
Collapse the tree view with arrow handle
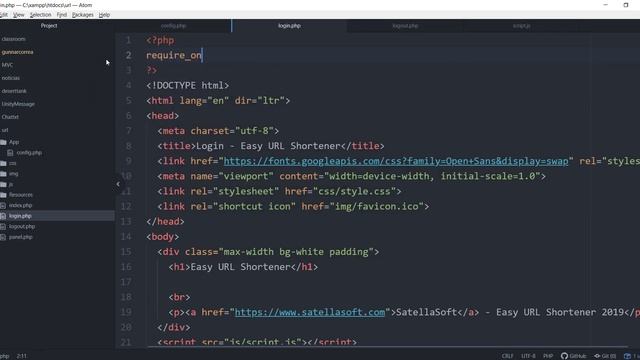pos(118,184)
